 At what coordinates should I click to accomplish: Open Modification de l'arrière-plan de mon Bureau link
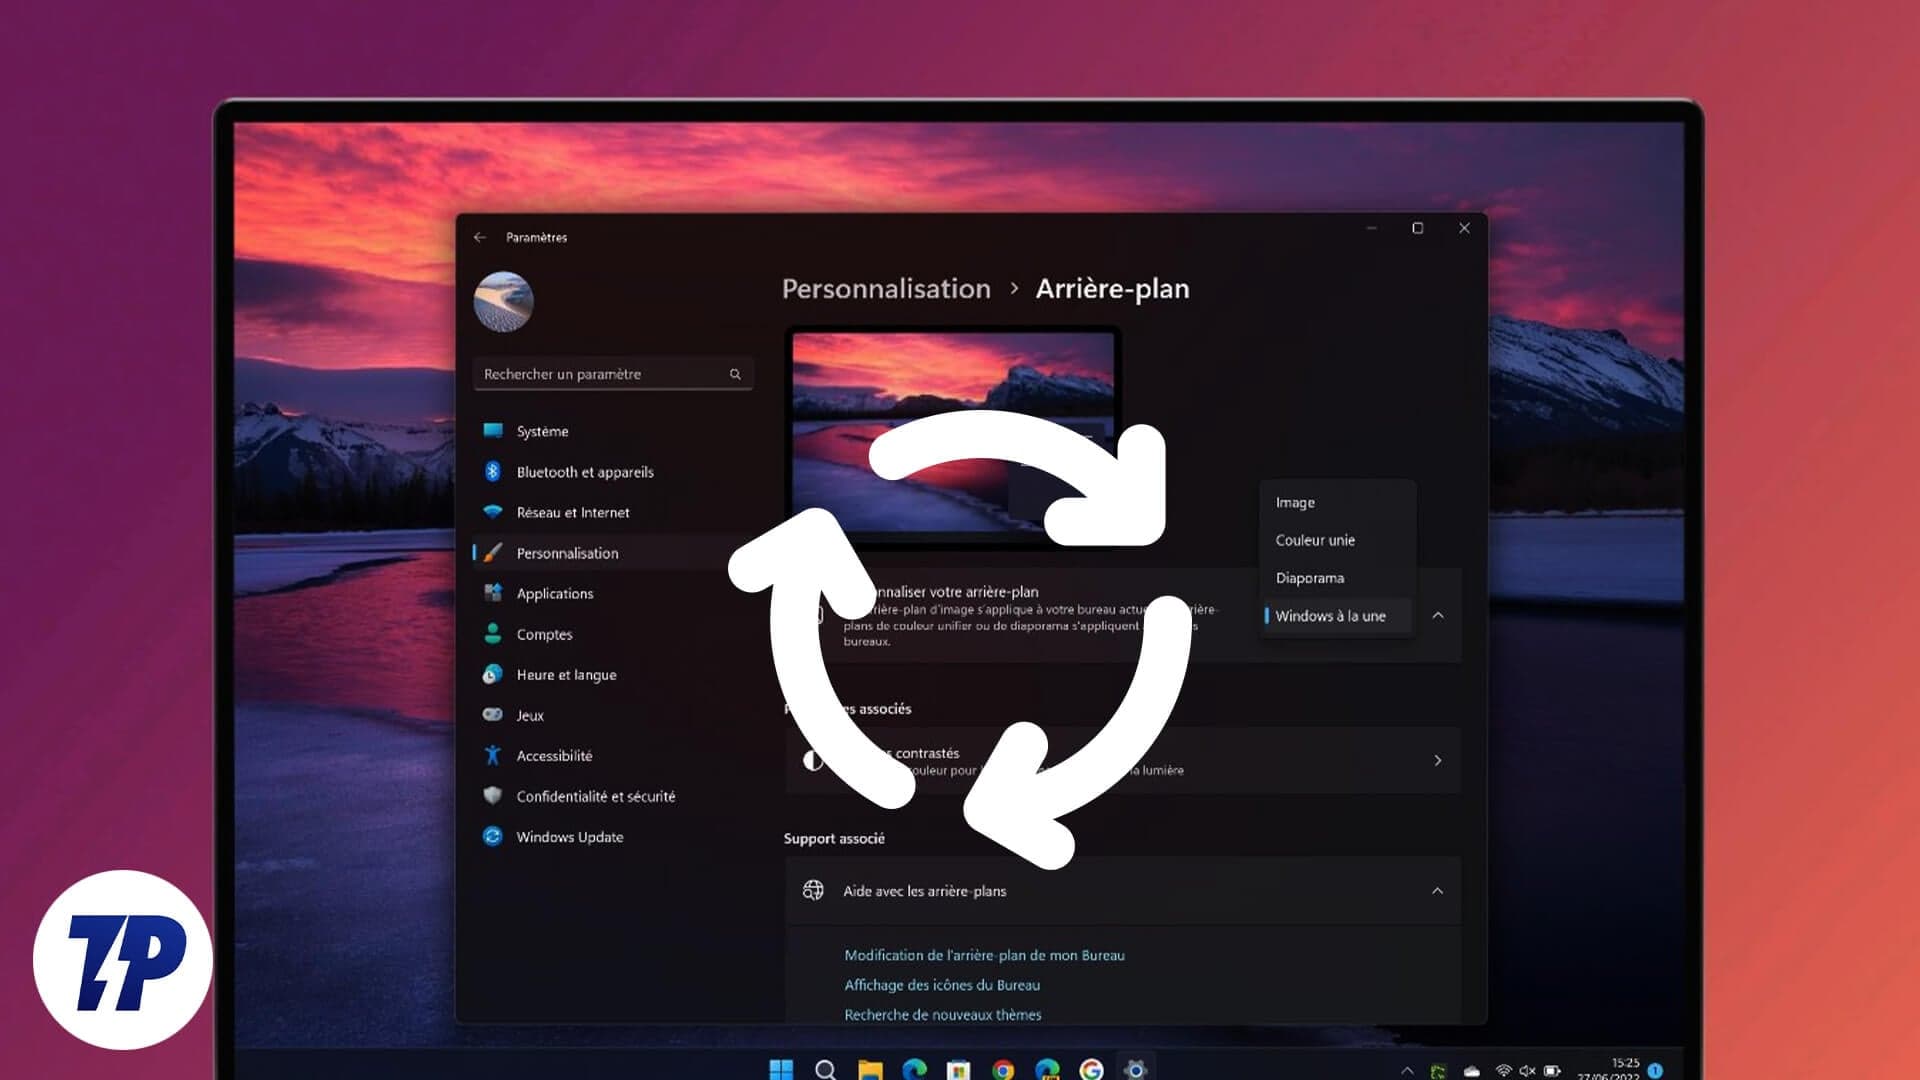(984, 955)
